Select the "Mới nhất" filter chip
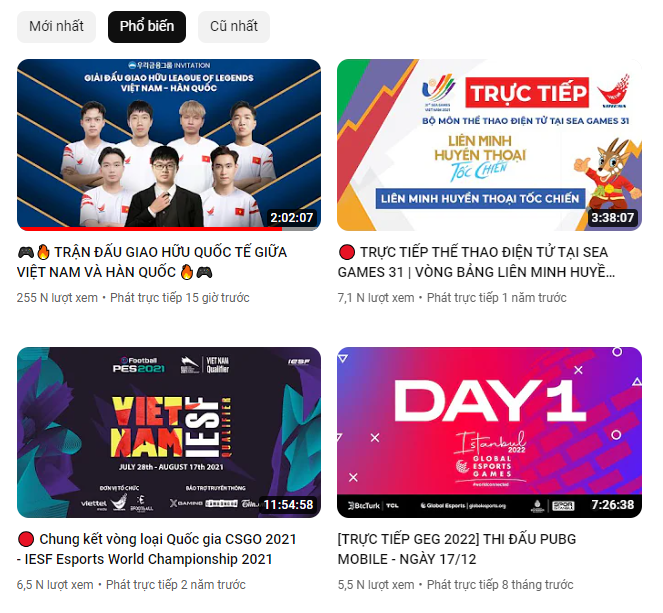This screenshot has width=663, height=613. coord(56,27)
